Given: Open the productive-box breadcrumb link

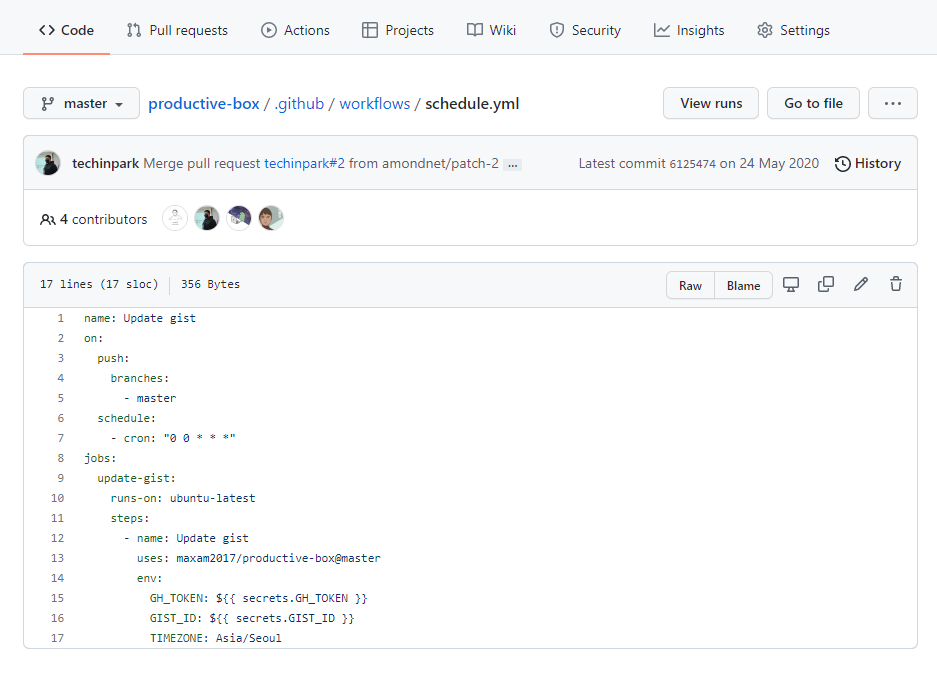Looking at the screenshot, I should [204, 103].
